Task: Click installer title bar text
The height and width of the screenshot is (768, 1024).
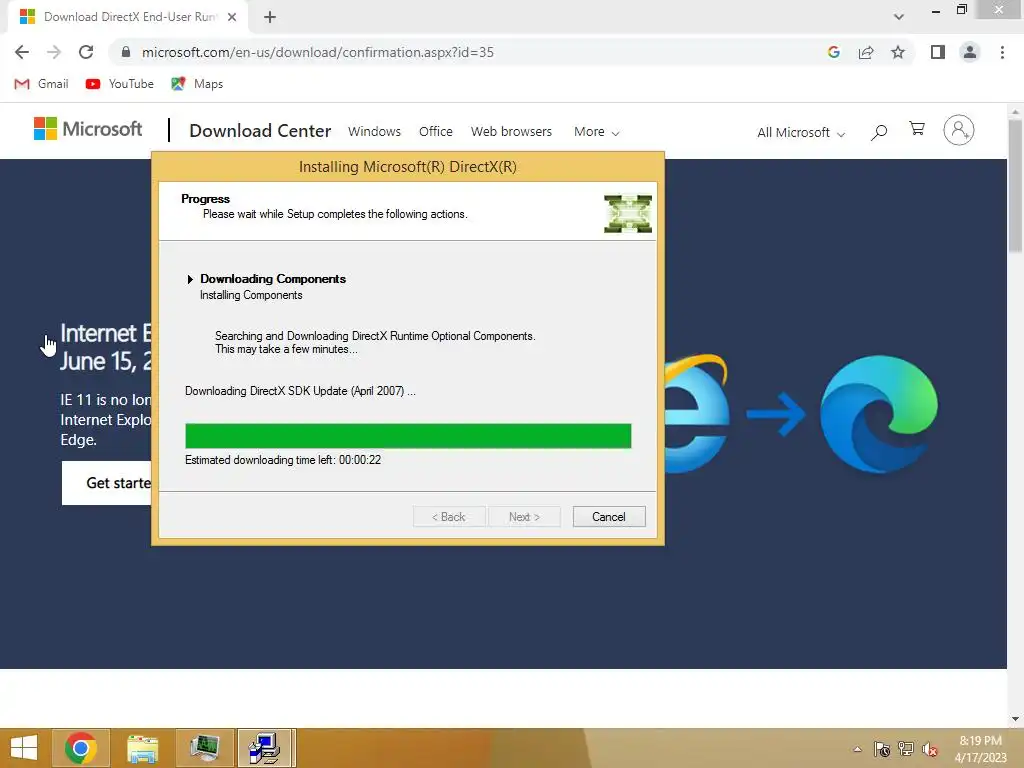Action: point(408,167)
